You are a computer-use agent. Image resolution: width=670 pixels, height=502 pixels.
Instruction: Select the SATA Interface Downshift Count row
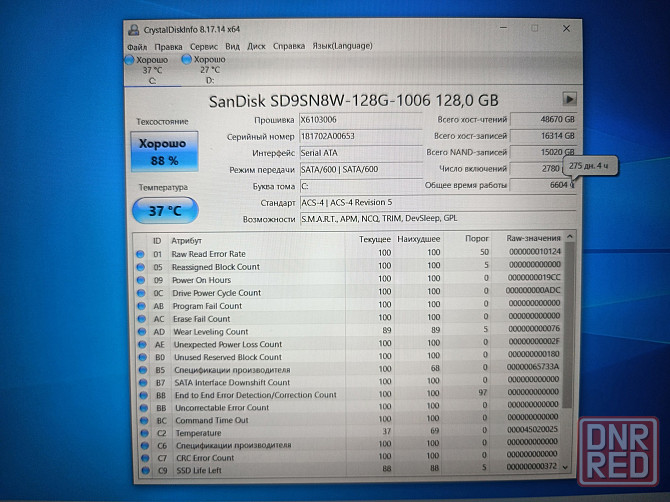(348, 382)
